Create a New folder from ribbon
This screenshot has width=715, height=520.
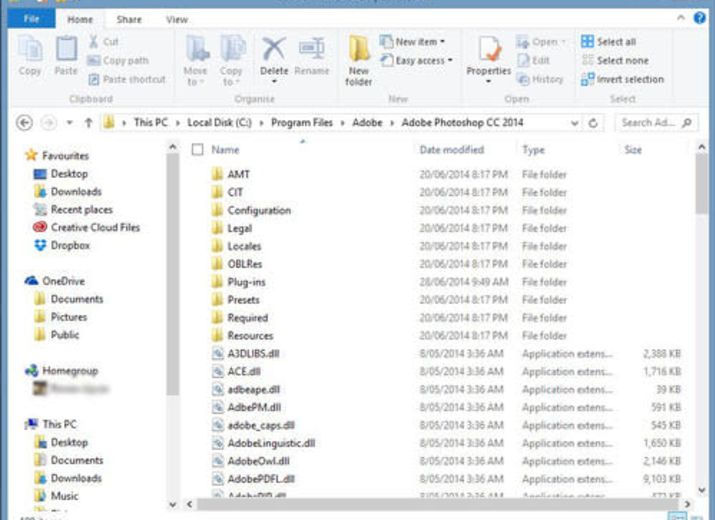(x=358, y=61)
